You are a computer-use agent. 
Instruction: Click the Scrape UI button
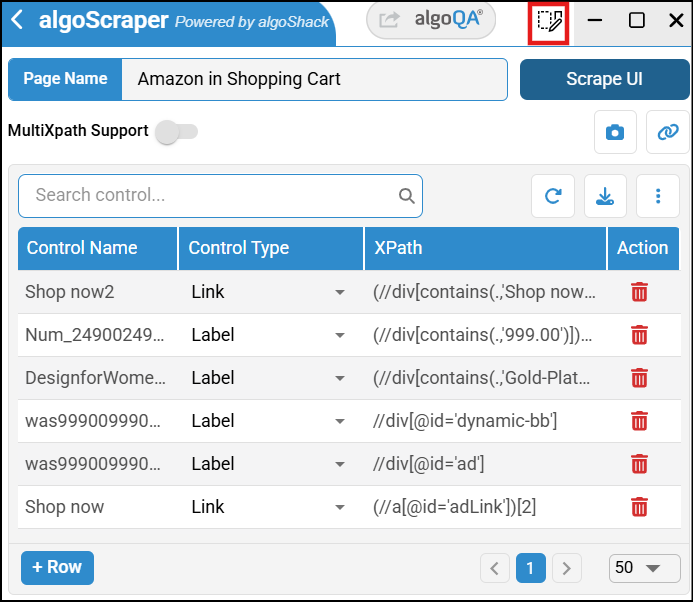(x=604, y=80)
